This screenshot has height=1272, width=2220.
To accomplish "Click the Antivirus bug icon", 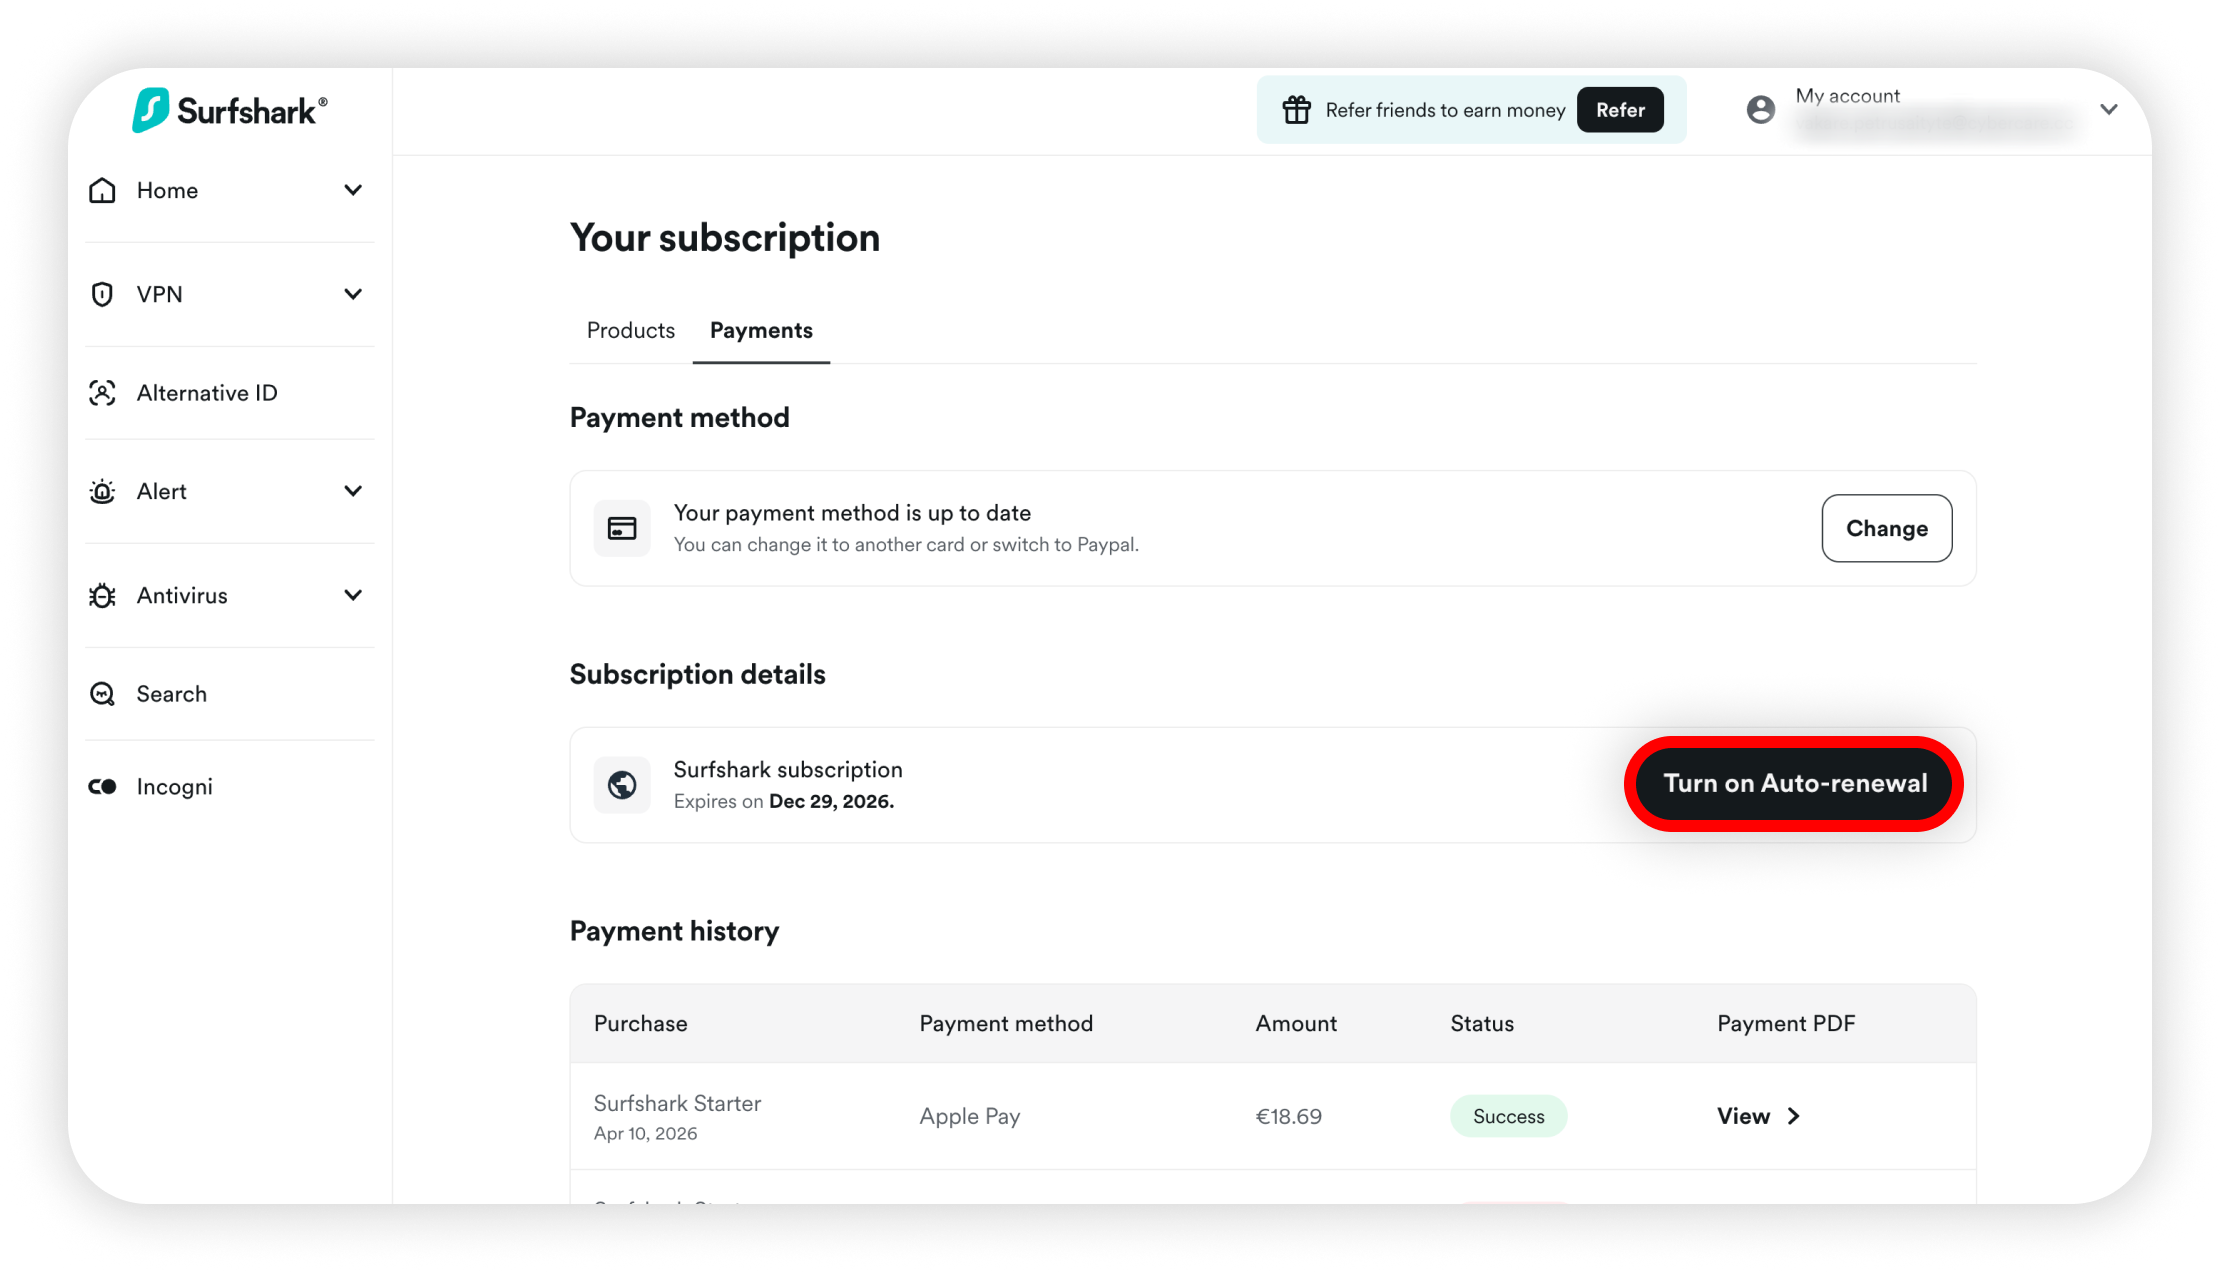I will click(x=102, y=595).
